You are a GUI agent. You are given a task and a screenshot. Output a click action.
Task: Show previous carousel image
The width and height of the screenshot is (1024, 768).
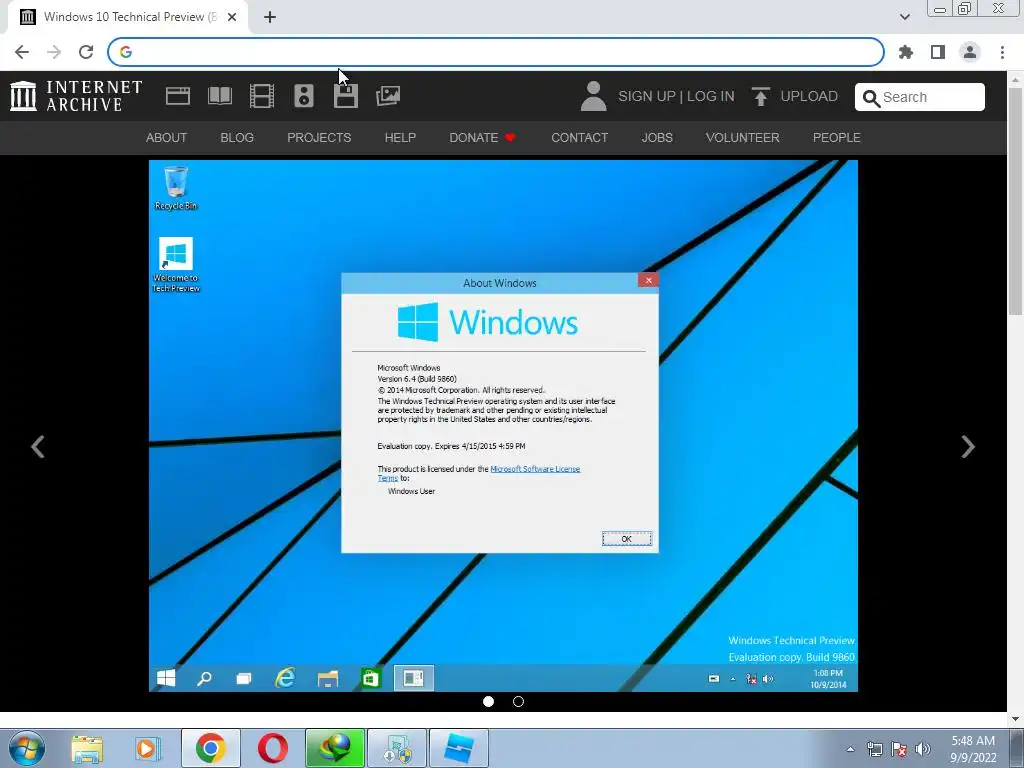[38, 447]
